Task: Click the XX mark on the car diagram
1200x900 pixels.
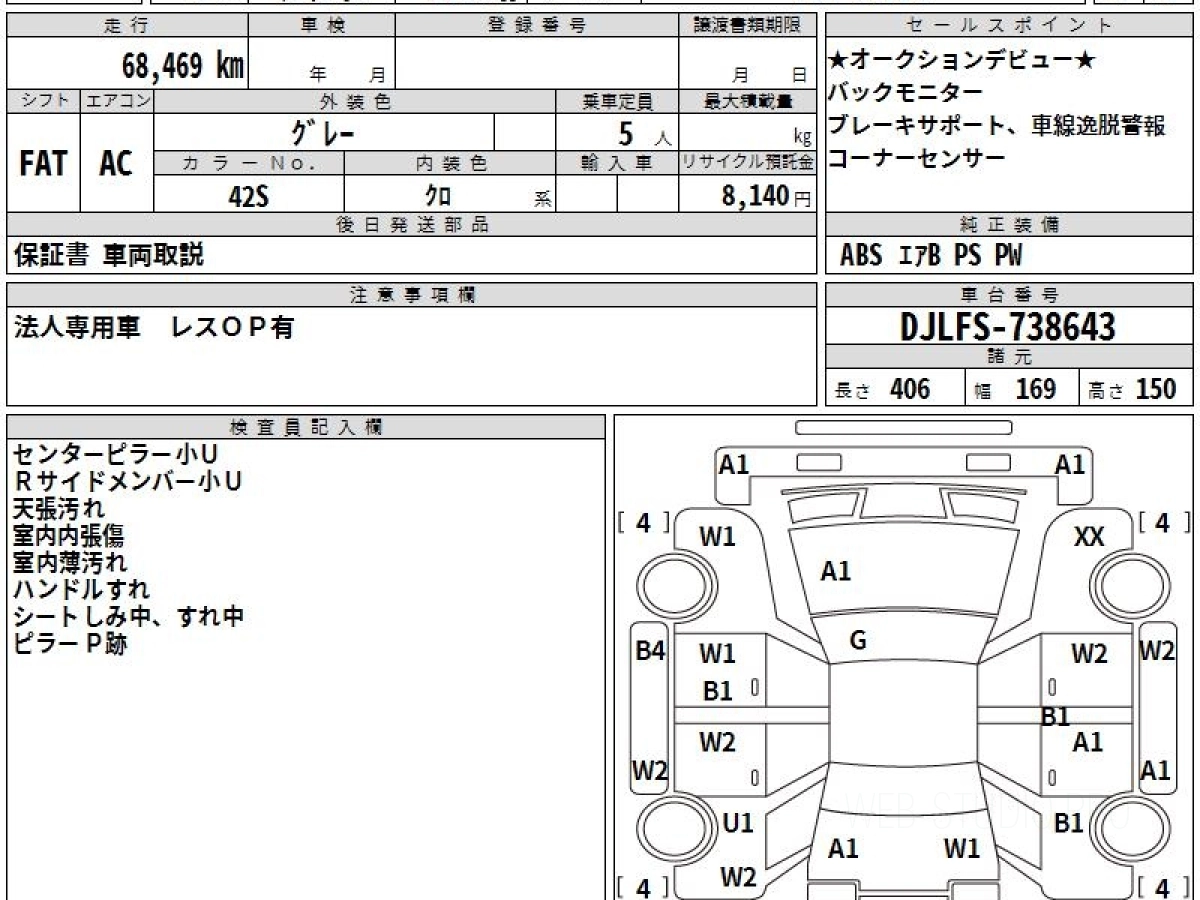Action: [x=1089, y=537]
